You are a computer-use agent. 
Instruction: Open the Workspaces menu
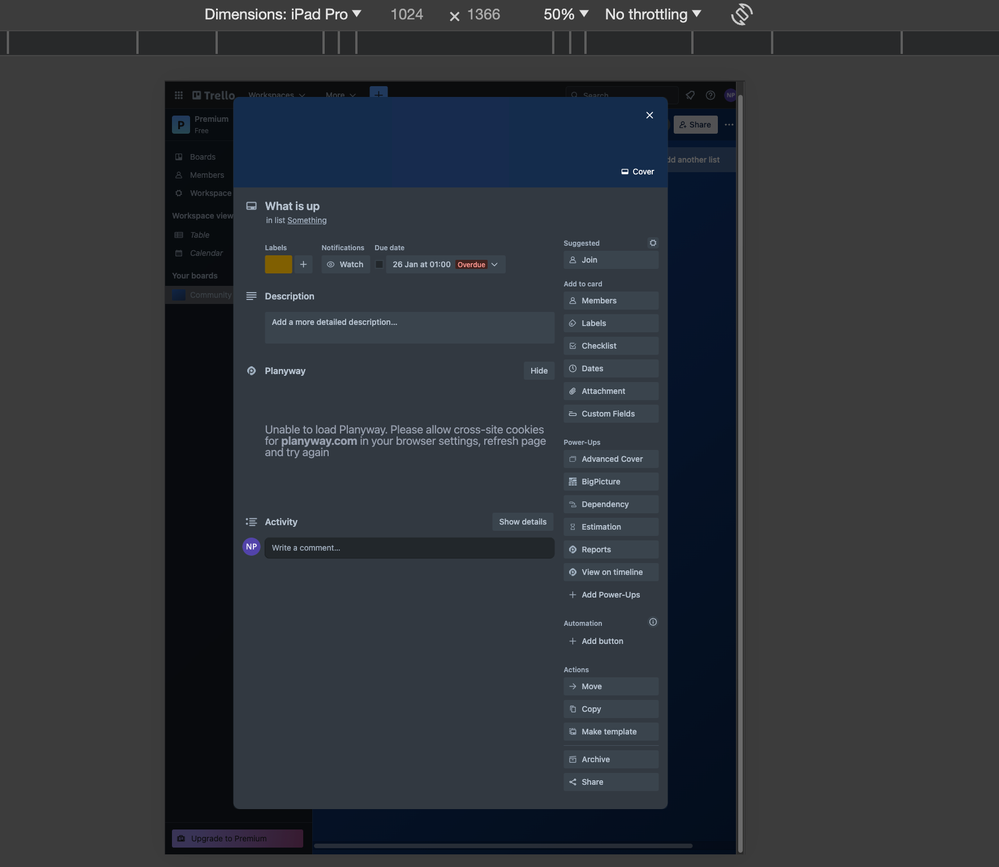(x=274, y=95)
